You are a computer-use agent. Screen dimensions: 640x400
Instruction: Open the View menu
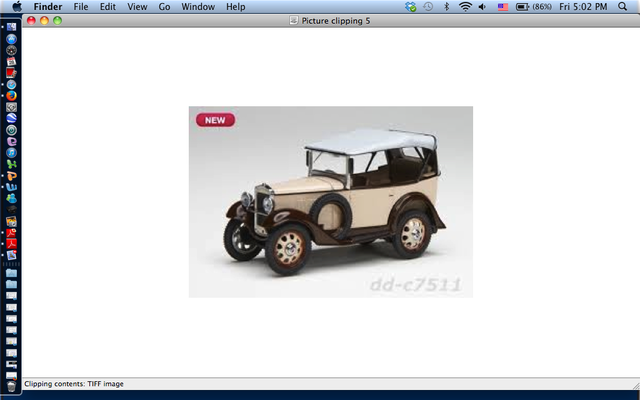pyautogui.click(x=137, y=7)
